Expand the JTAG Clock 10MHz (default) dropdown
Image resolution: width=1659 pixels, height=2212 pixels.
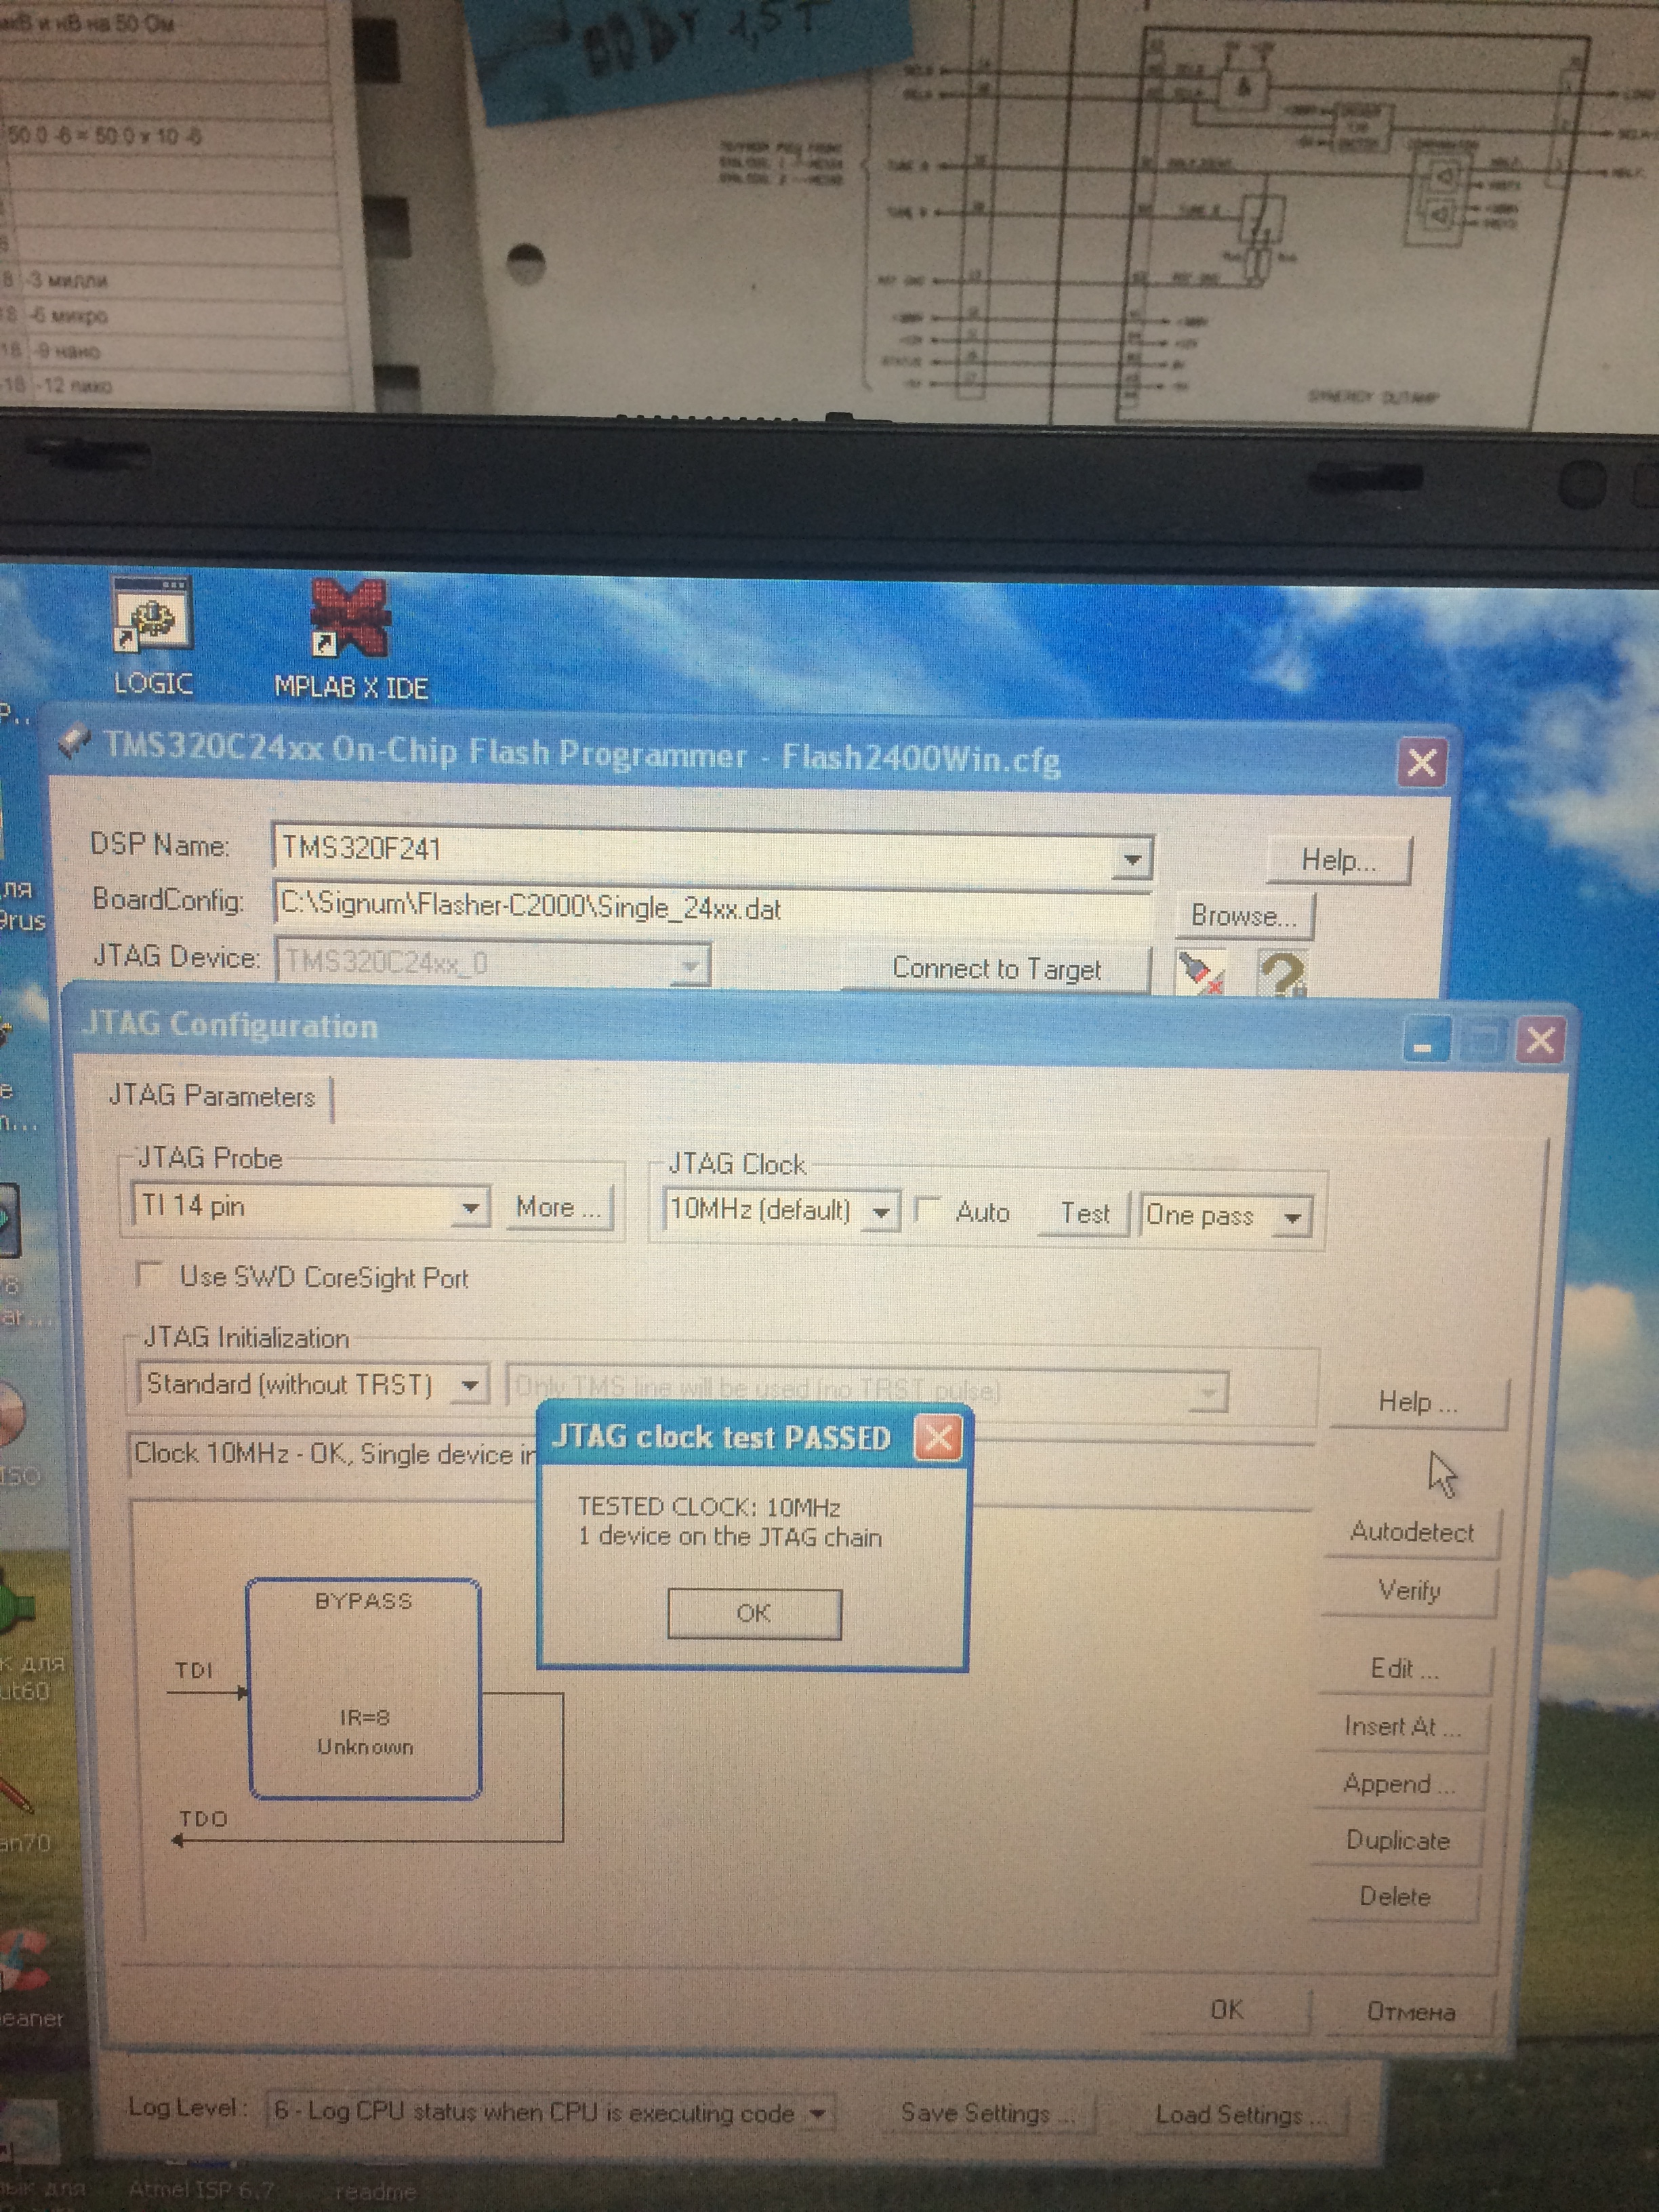pos(881,1213)
